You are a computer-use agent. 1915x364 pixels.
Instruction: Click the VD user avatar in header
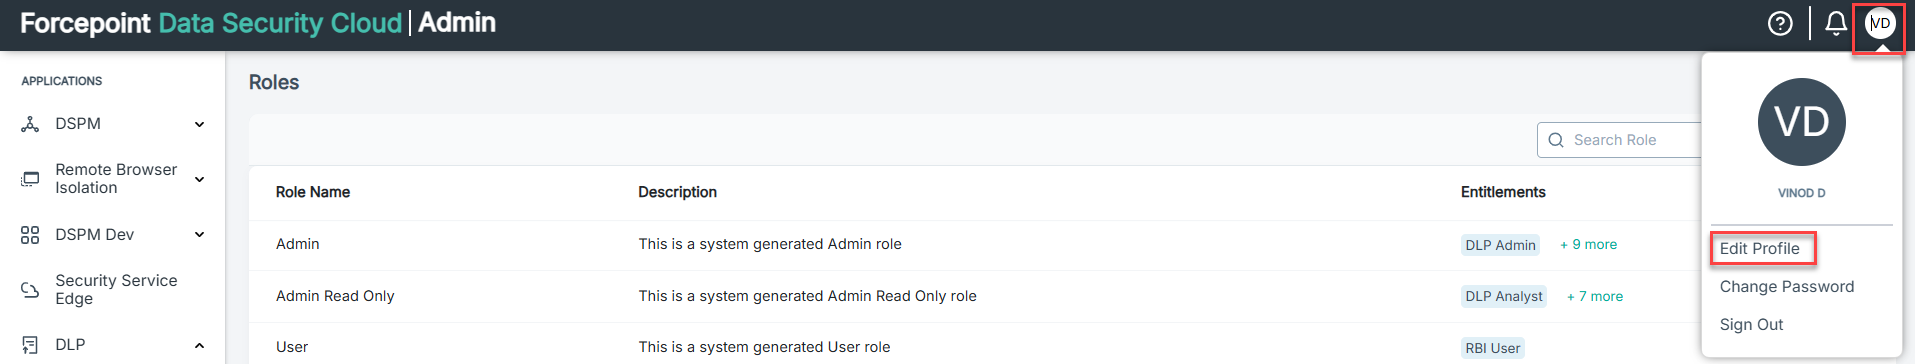click(1880, 23)
